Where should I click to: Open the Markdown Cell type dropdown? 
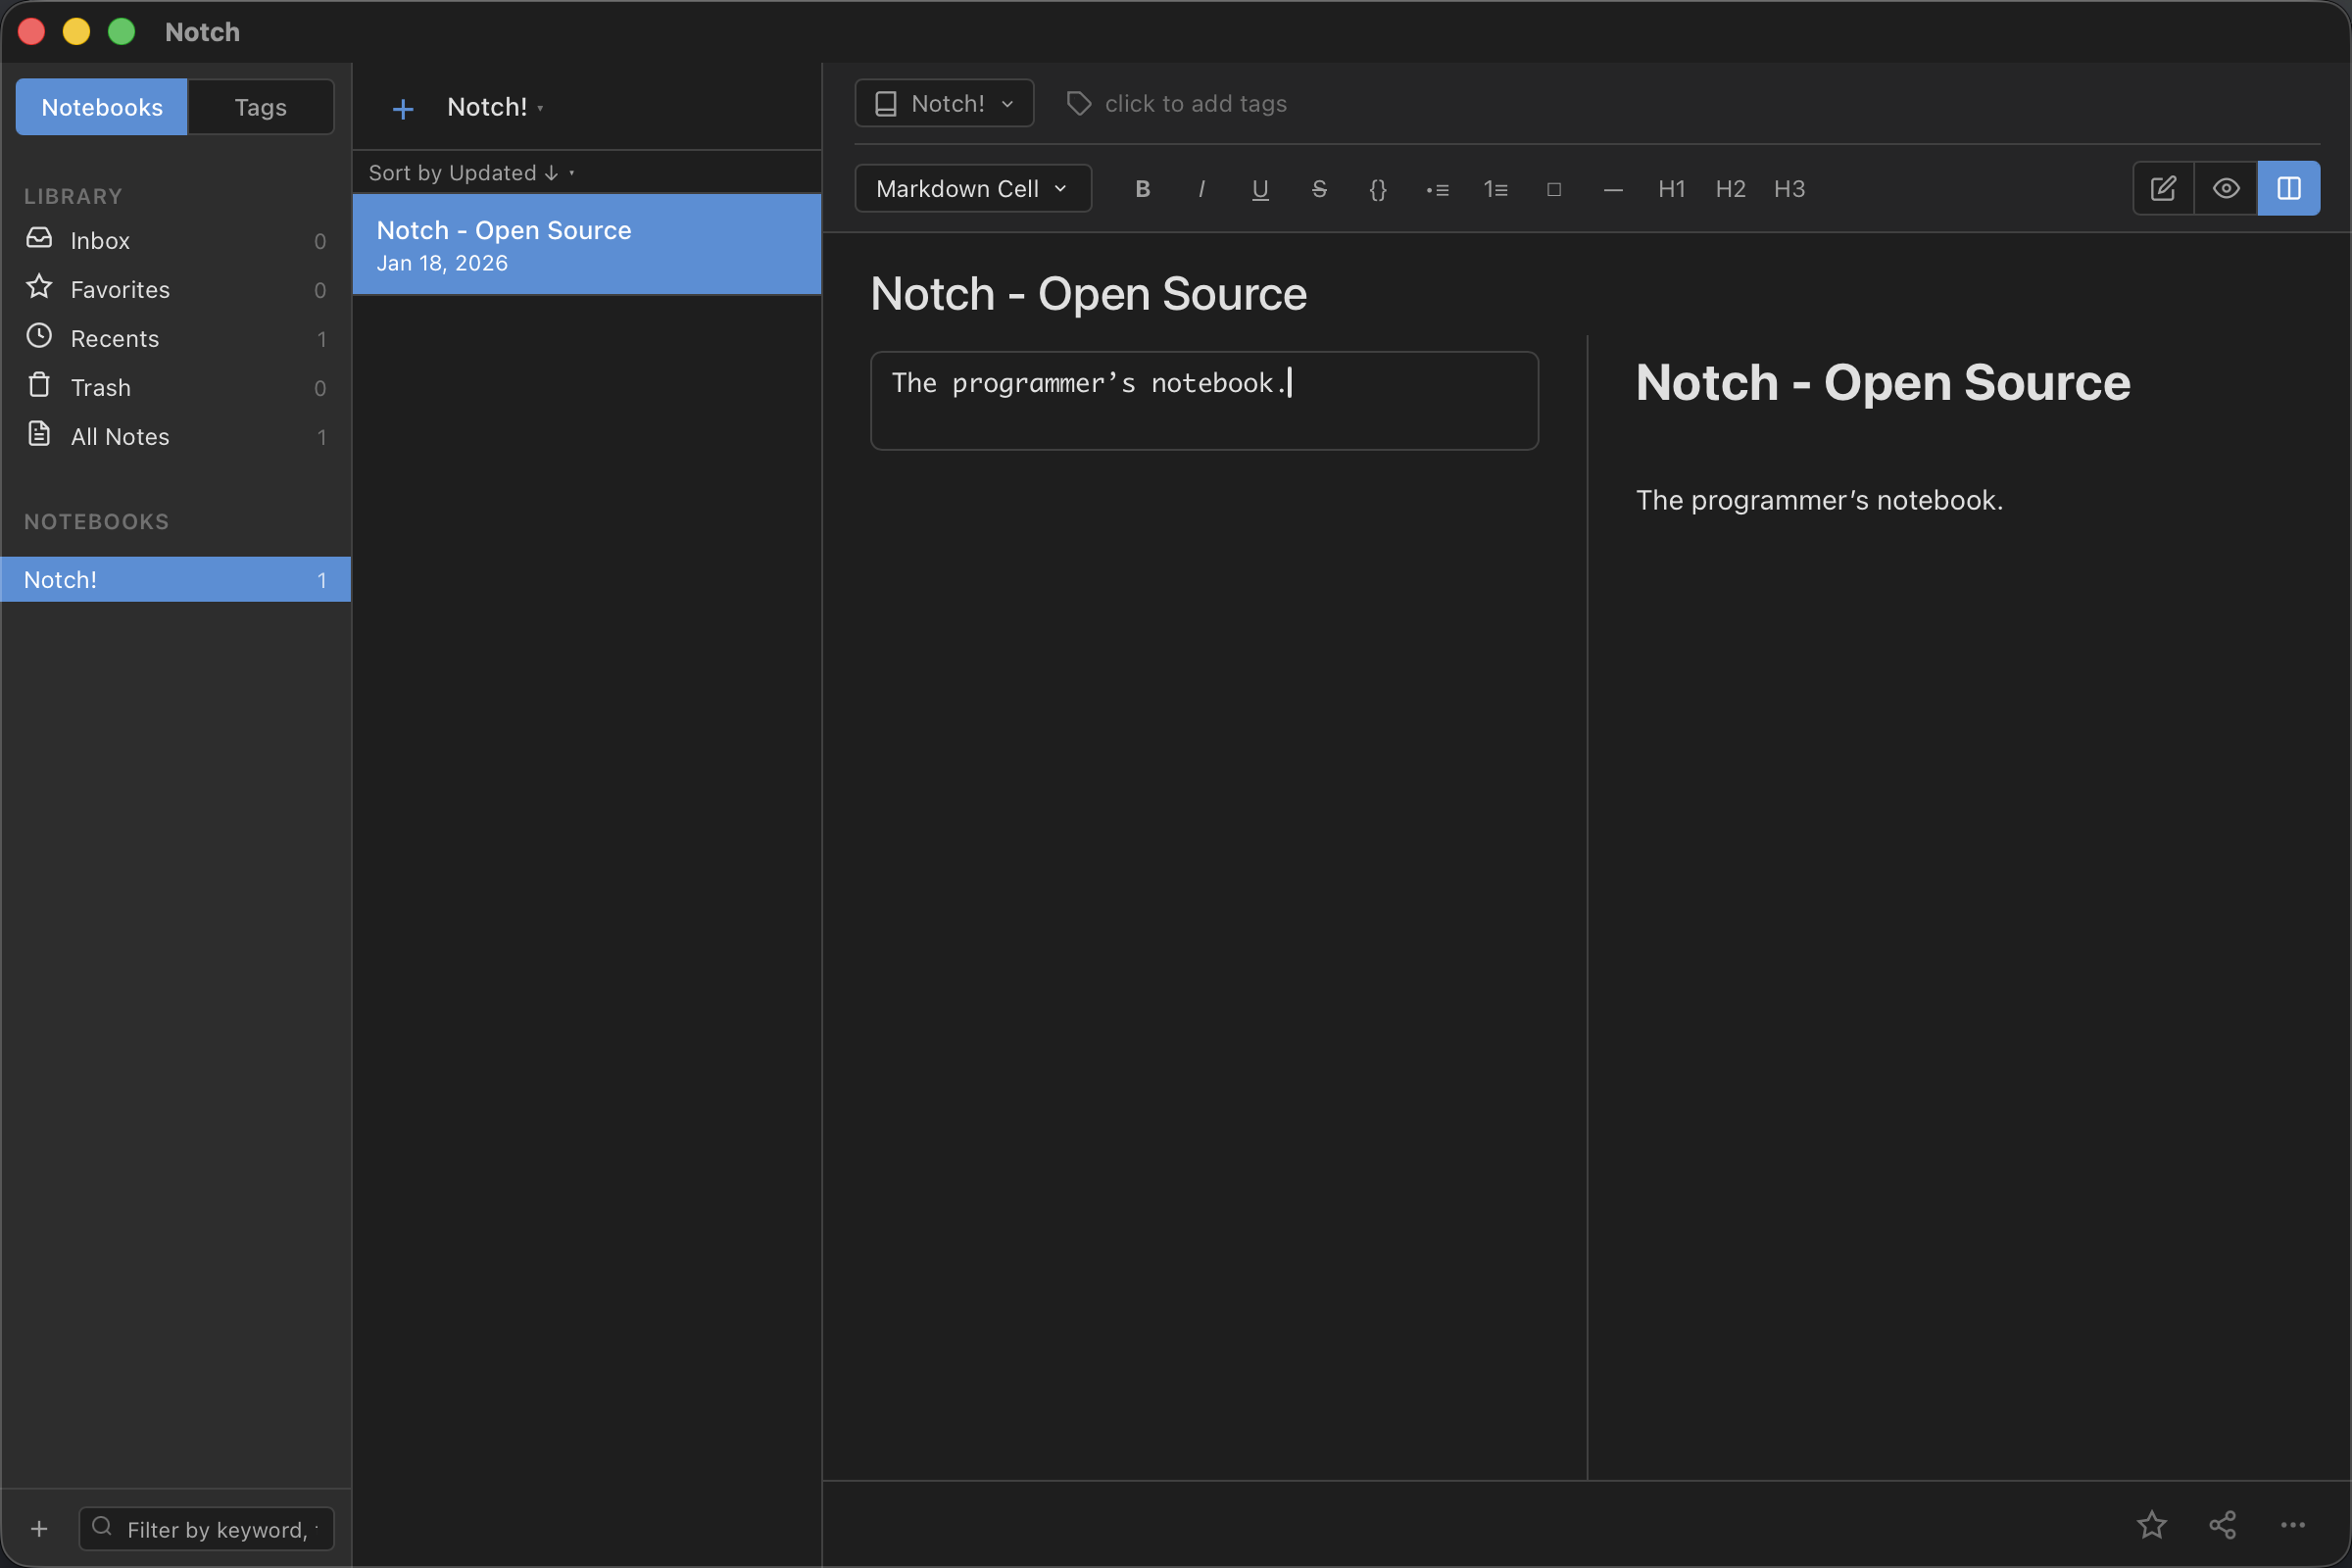972,188
